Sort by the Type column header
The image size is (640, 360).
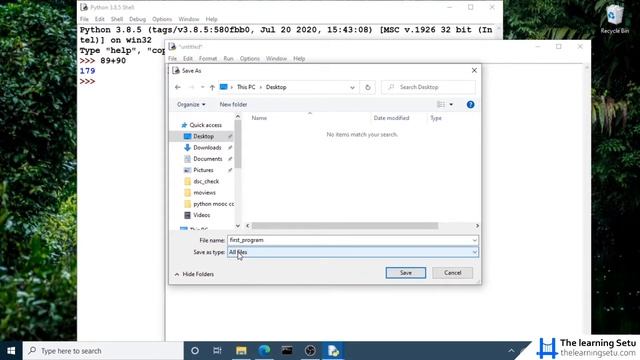click(436, 118)
